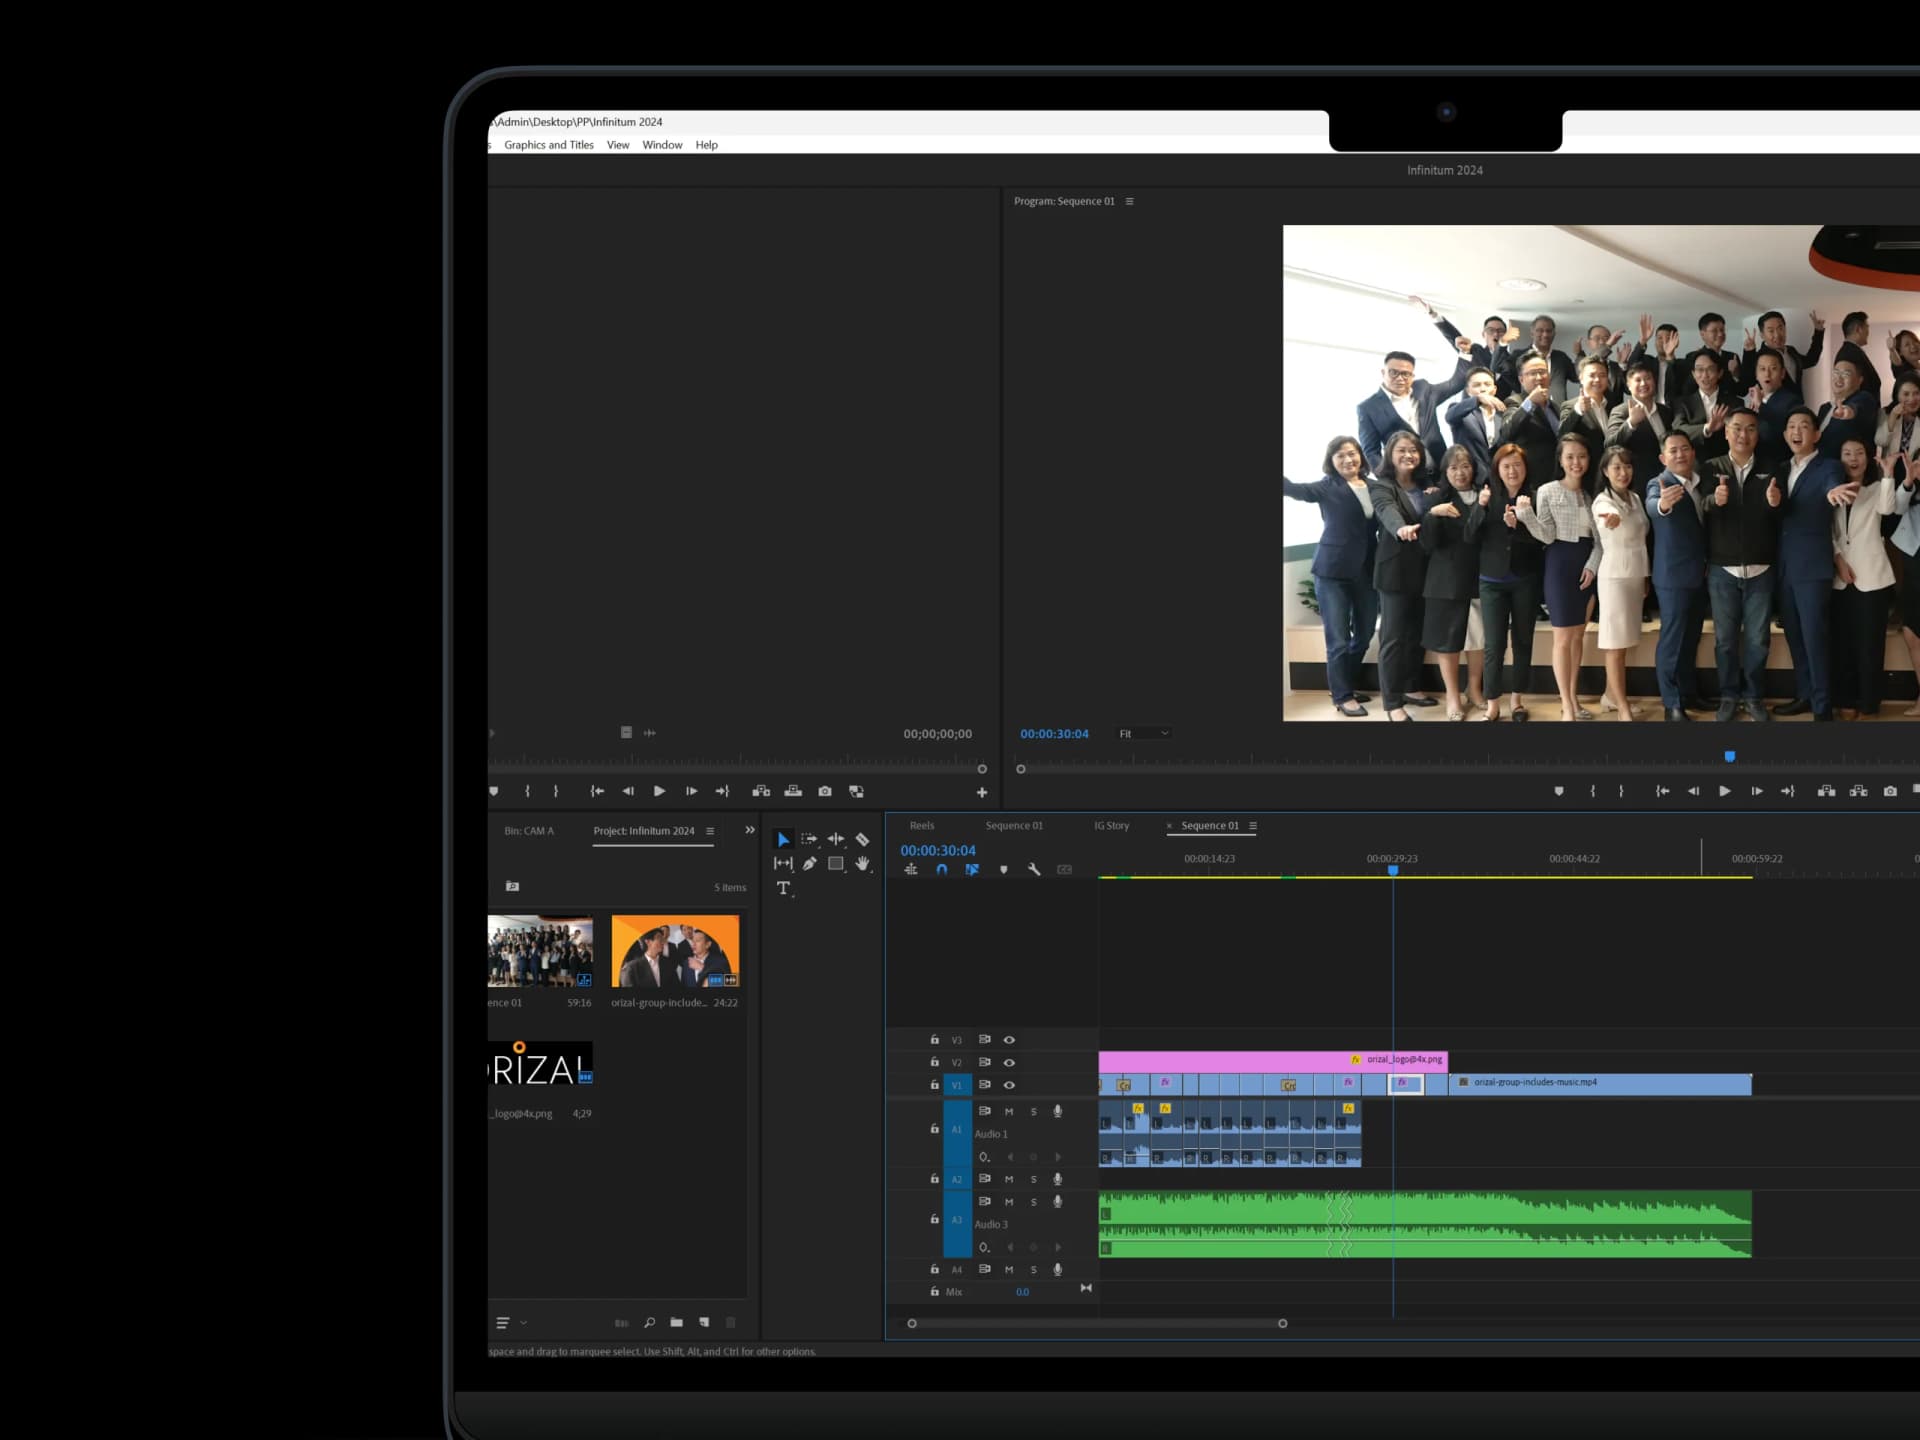Click Lift button in Program monitor

[1826, 791]
